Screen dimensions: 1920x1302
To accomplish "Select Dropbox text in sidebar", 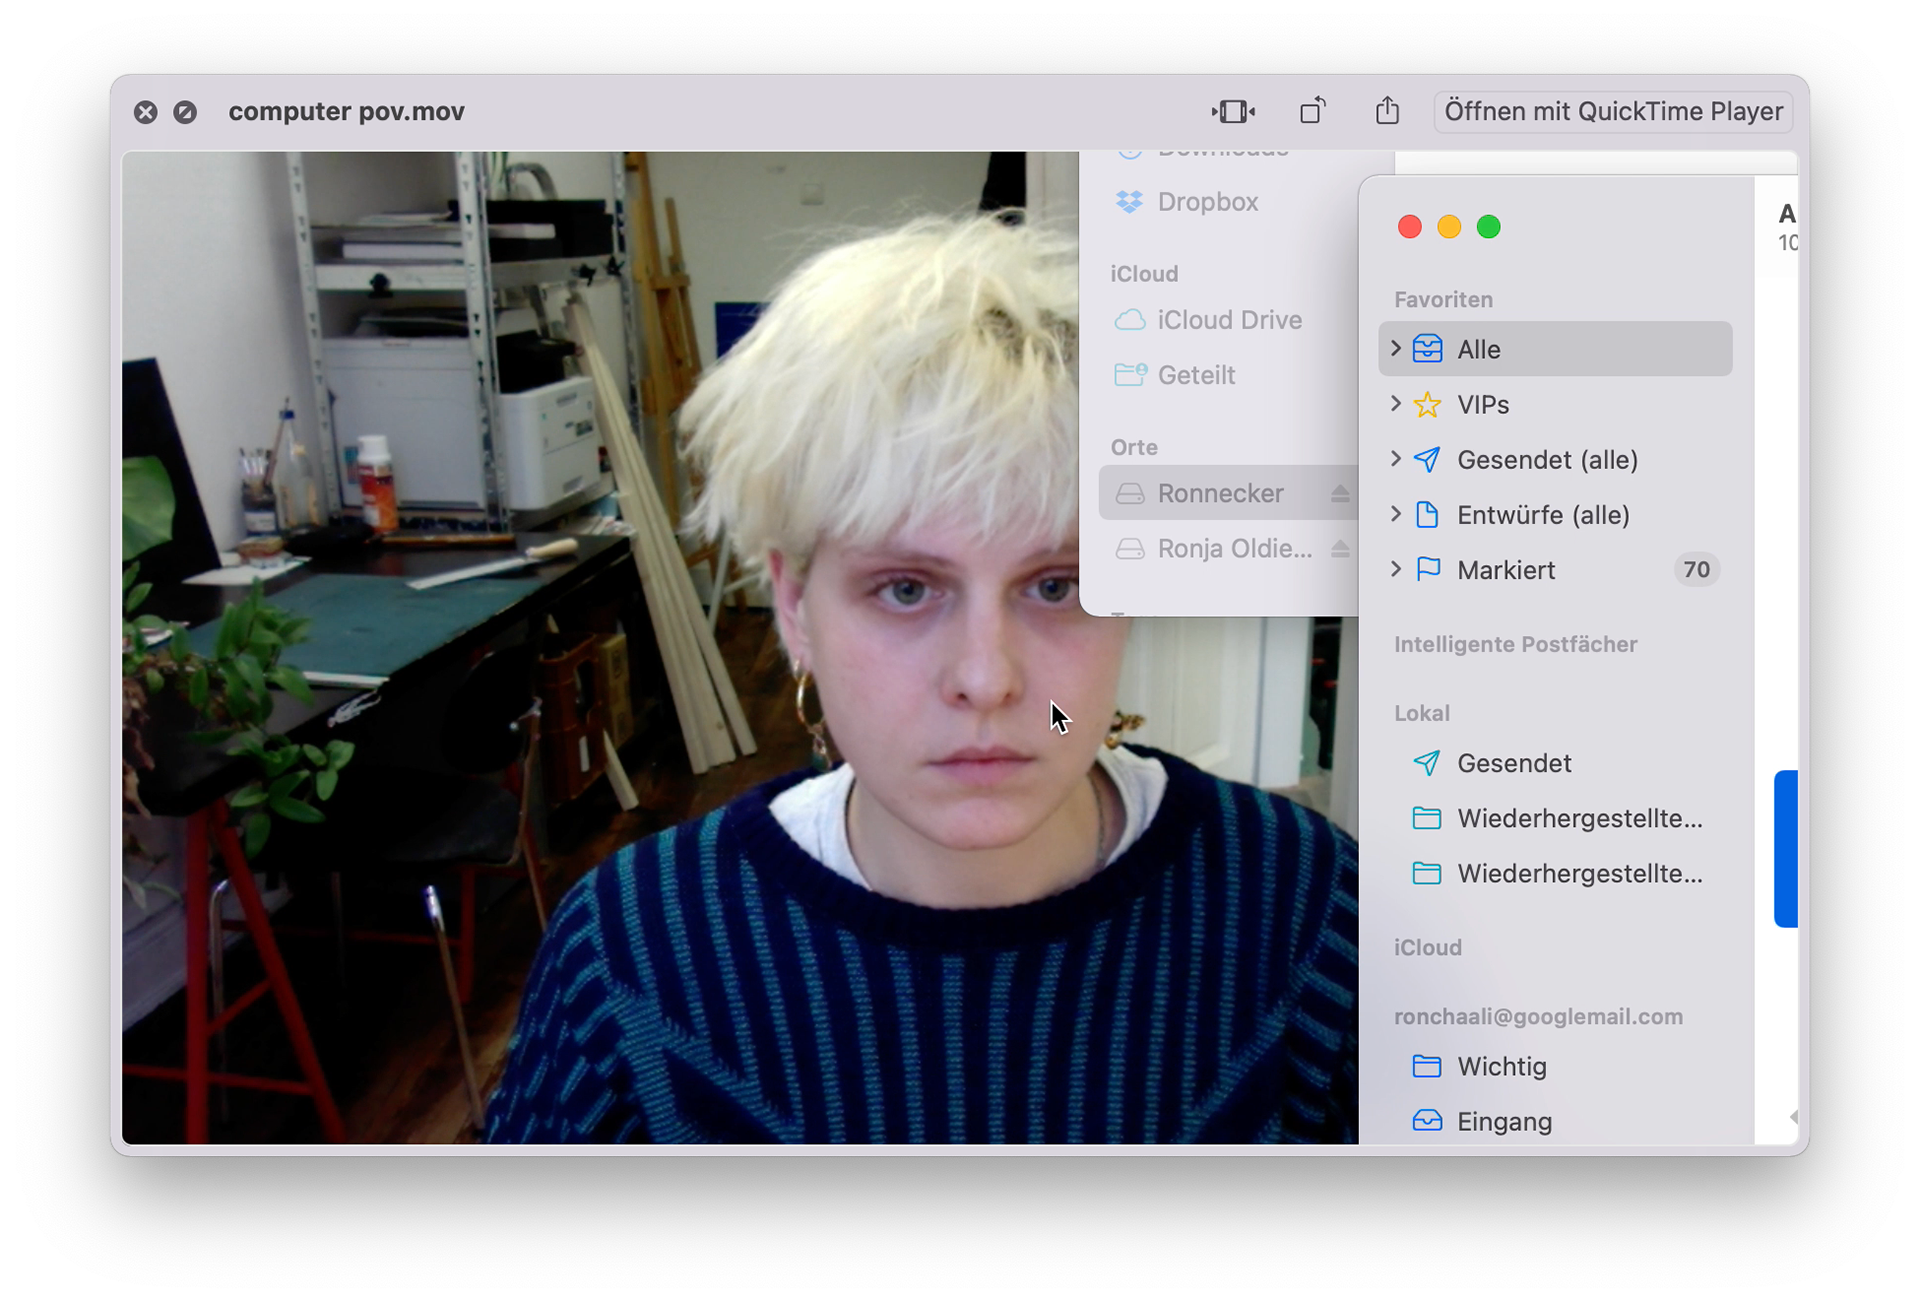I will coord(1208,202).
